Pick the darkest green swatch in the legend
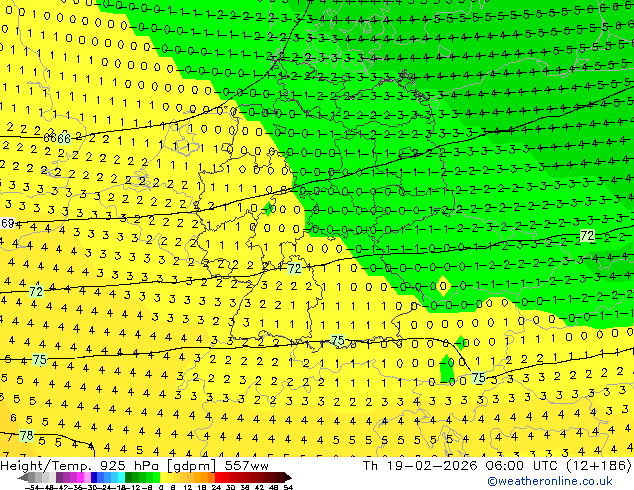This screenshot has height=490, width=634. (x=129, y=478)
